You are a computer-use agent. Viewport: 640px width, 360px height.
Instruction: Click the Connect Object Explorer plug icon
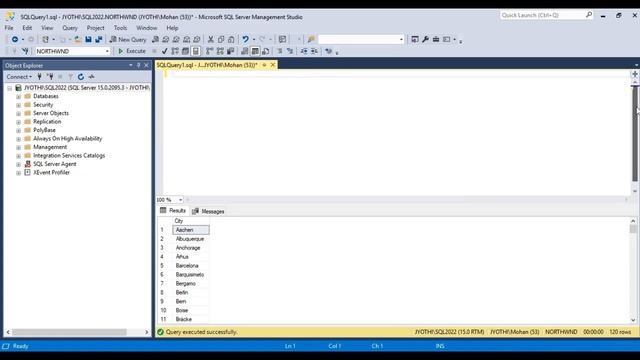40,77
